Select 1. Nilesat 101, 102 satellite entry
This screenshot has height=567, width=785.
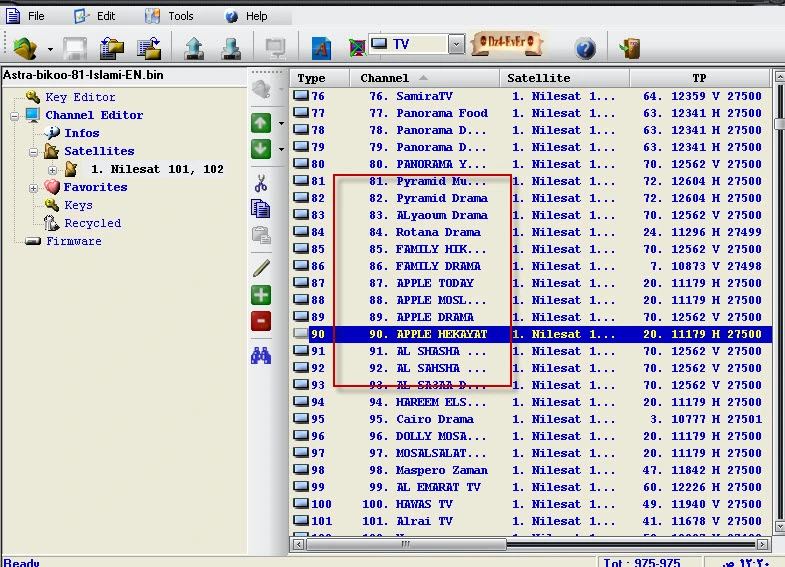click(x=157, y=169)
